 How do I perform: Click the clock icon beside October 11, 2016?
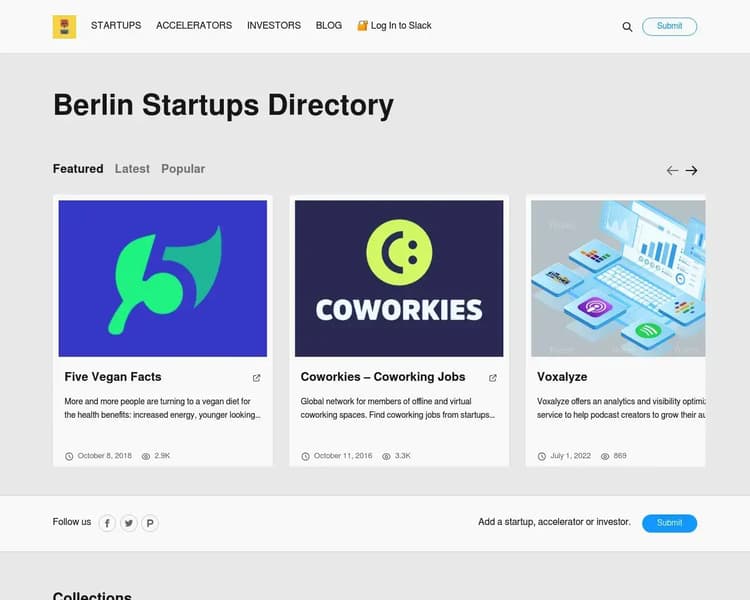(x=305, y=456)
